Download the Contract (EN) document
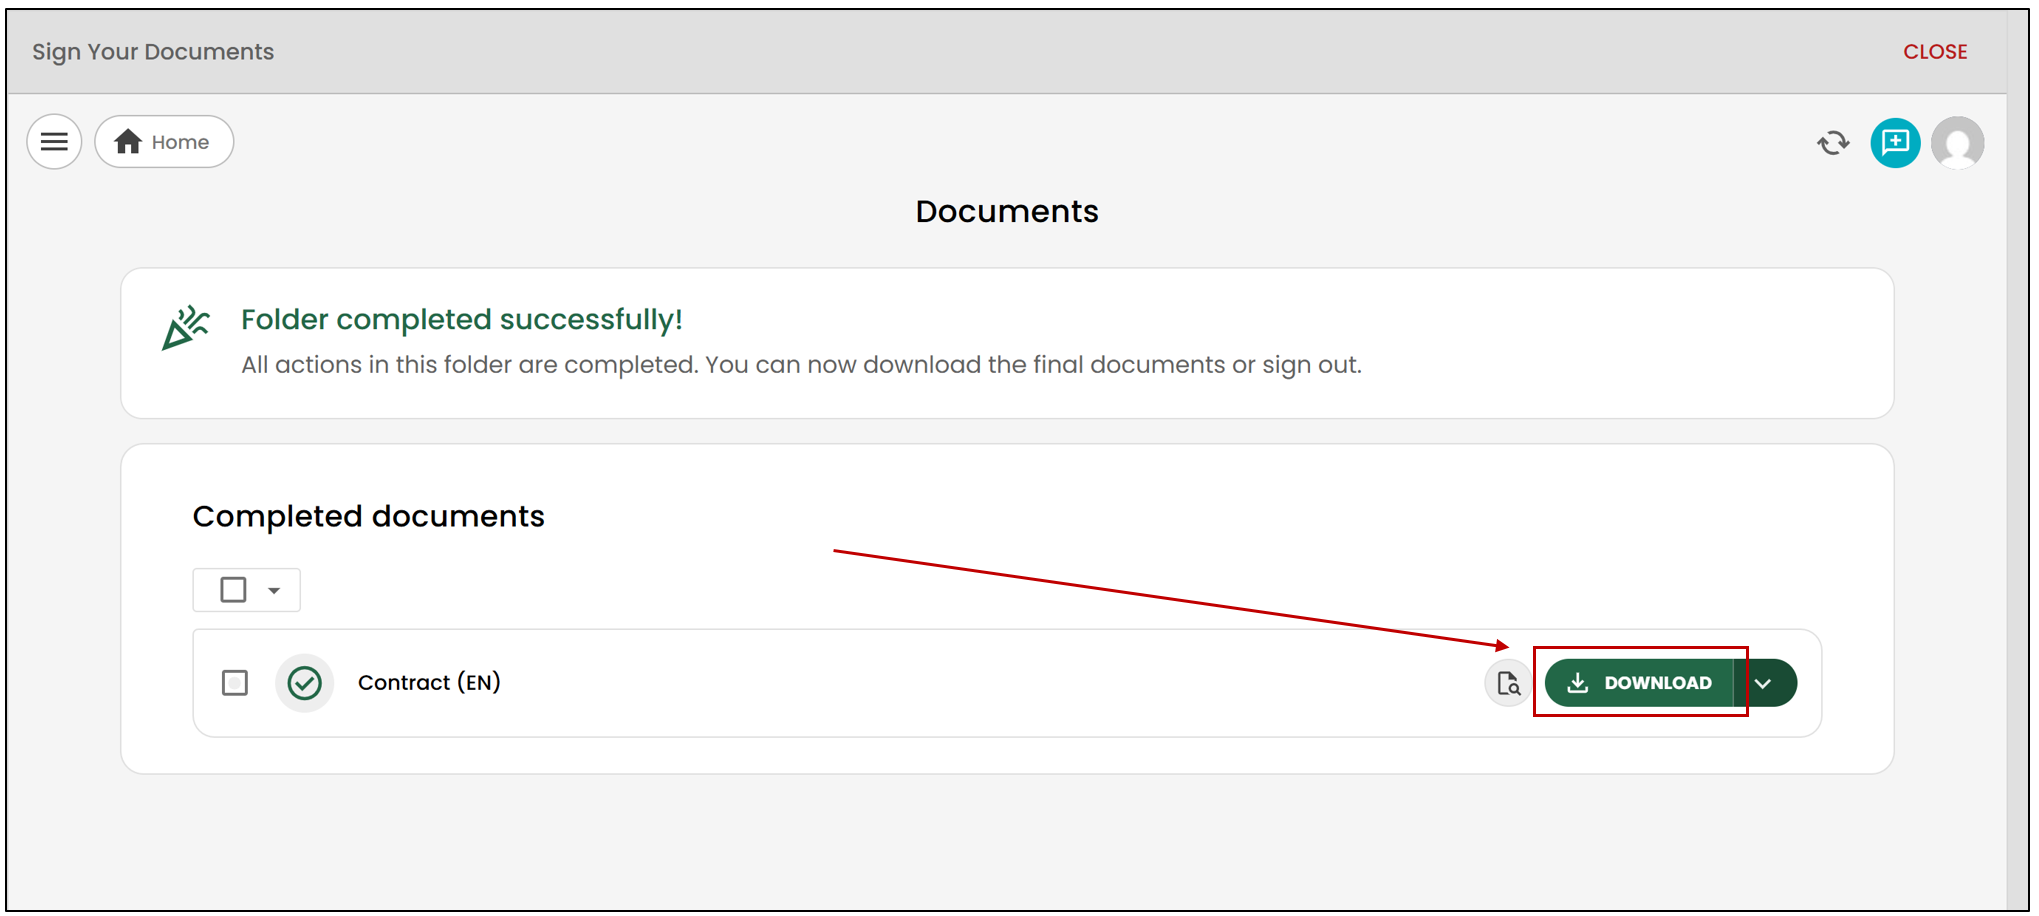The height and width of the screenshot is (916, 2039). (1639, 683)
